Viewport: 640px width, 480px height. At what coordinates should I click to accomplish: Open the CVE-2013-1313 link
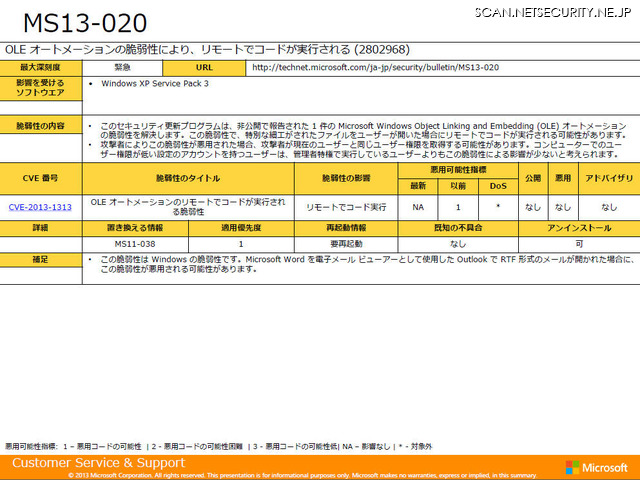point(40,207)
